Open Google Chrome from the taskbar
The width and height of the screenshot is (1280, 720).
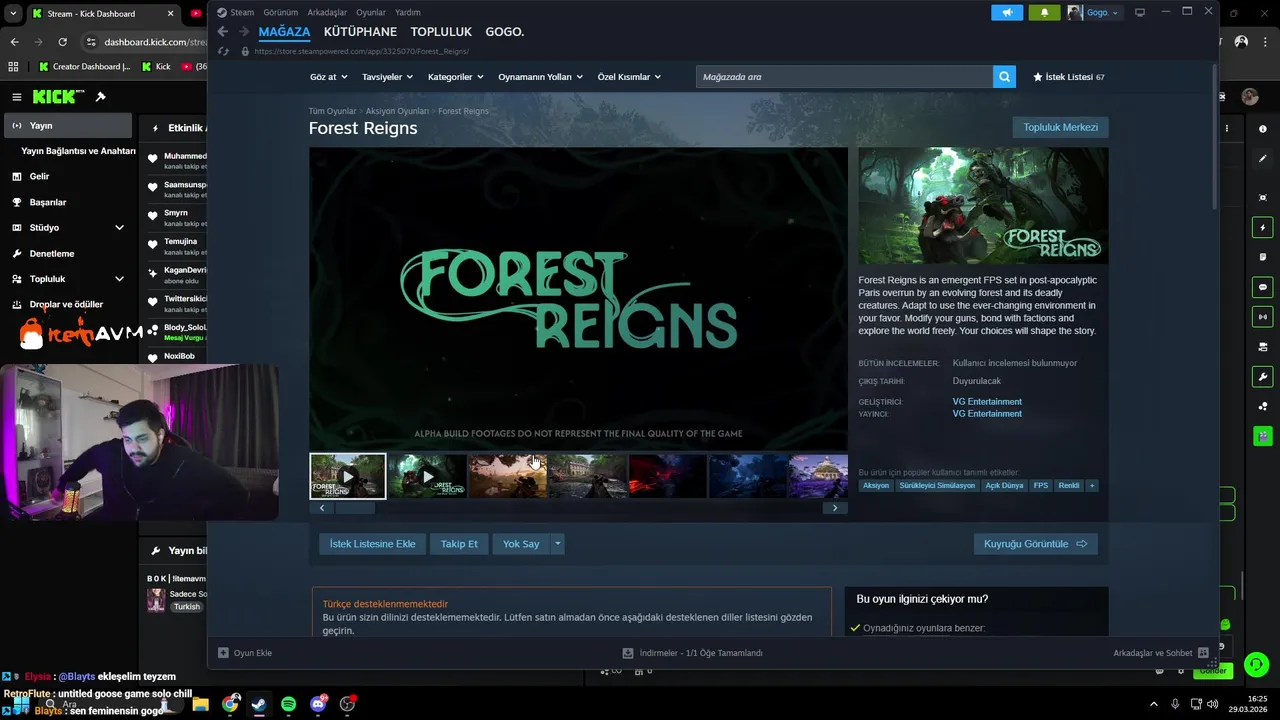[x=231, y=704]
